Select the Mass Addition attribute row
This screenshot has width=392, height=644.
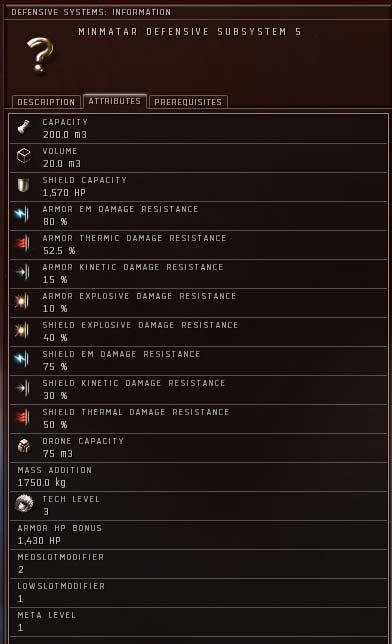198,477
